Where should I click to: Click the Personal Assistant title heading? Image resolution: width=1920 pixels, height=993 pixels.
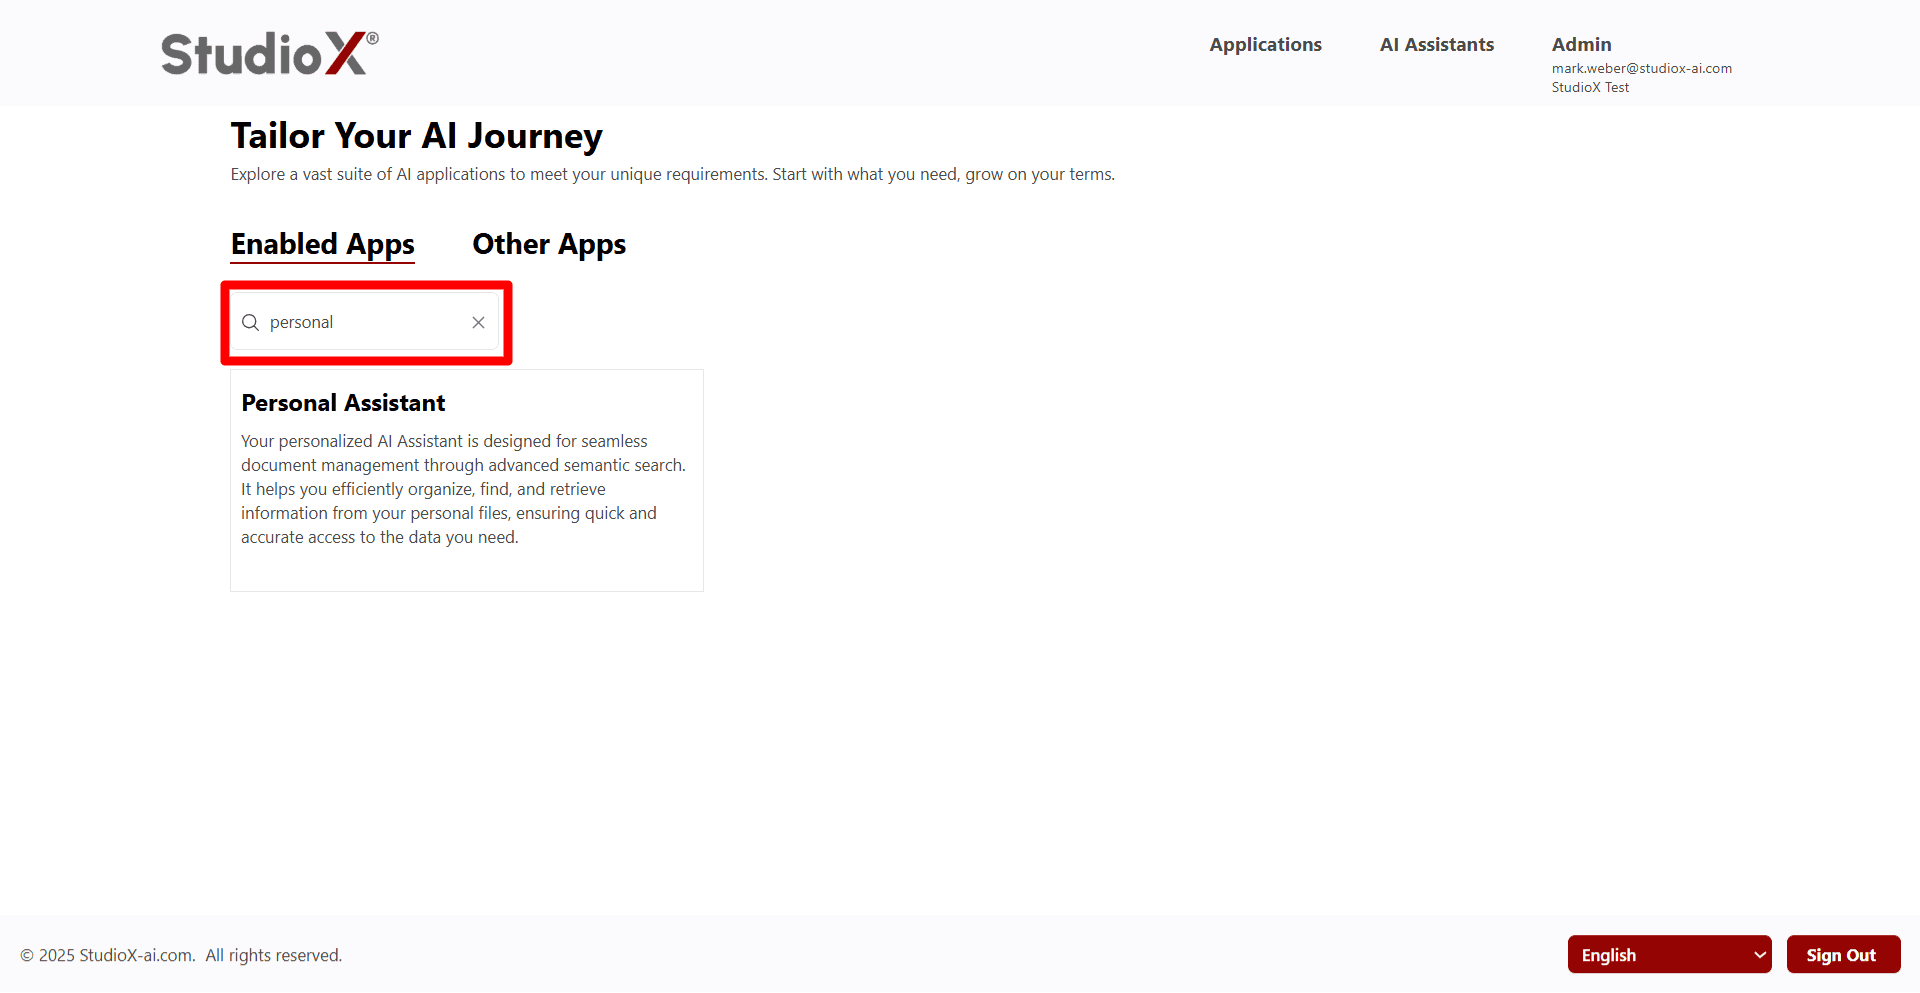pos(343,402)
